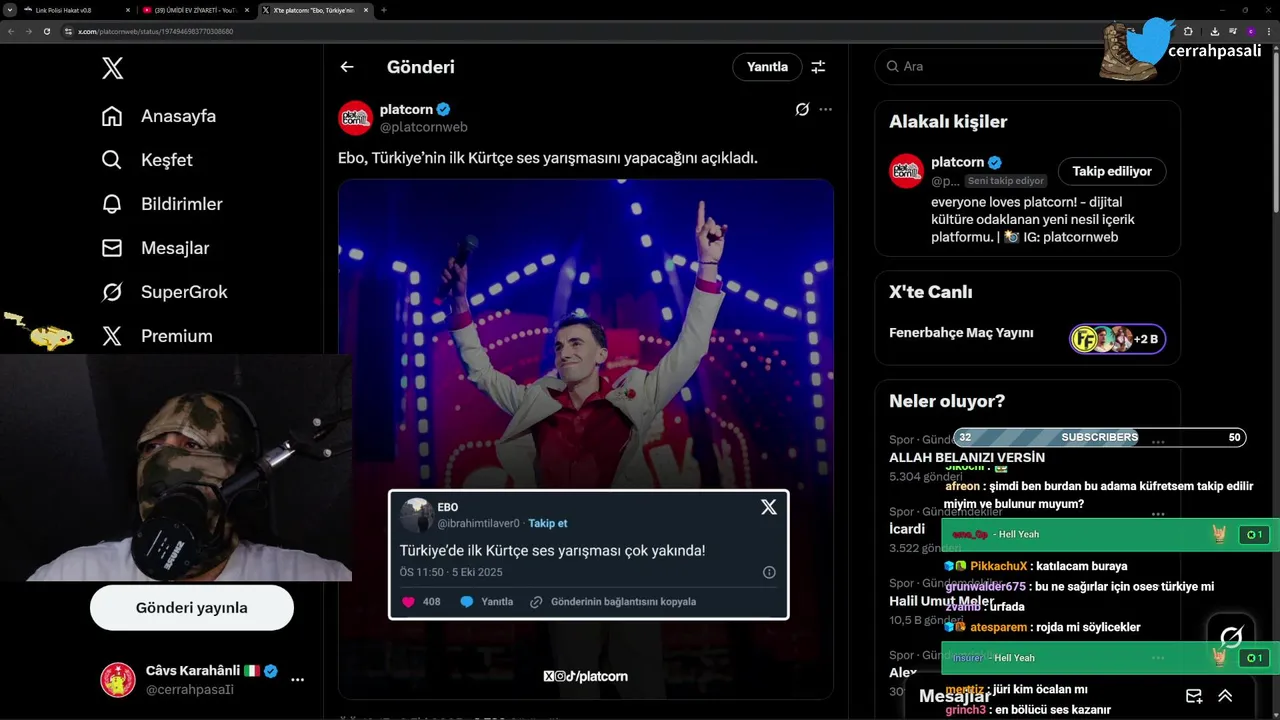Screen dimensions: 1280x720
Task: Click the heart icon with 408 likes
Action: tap(408, 602)
